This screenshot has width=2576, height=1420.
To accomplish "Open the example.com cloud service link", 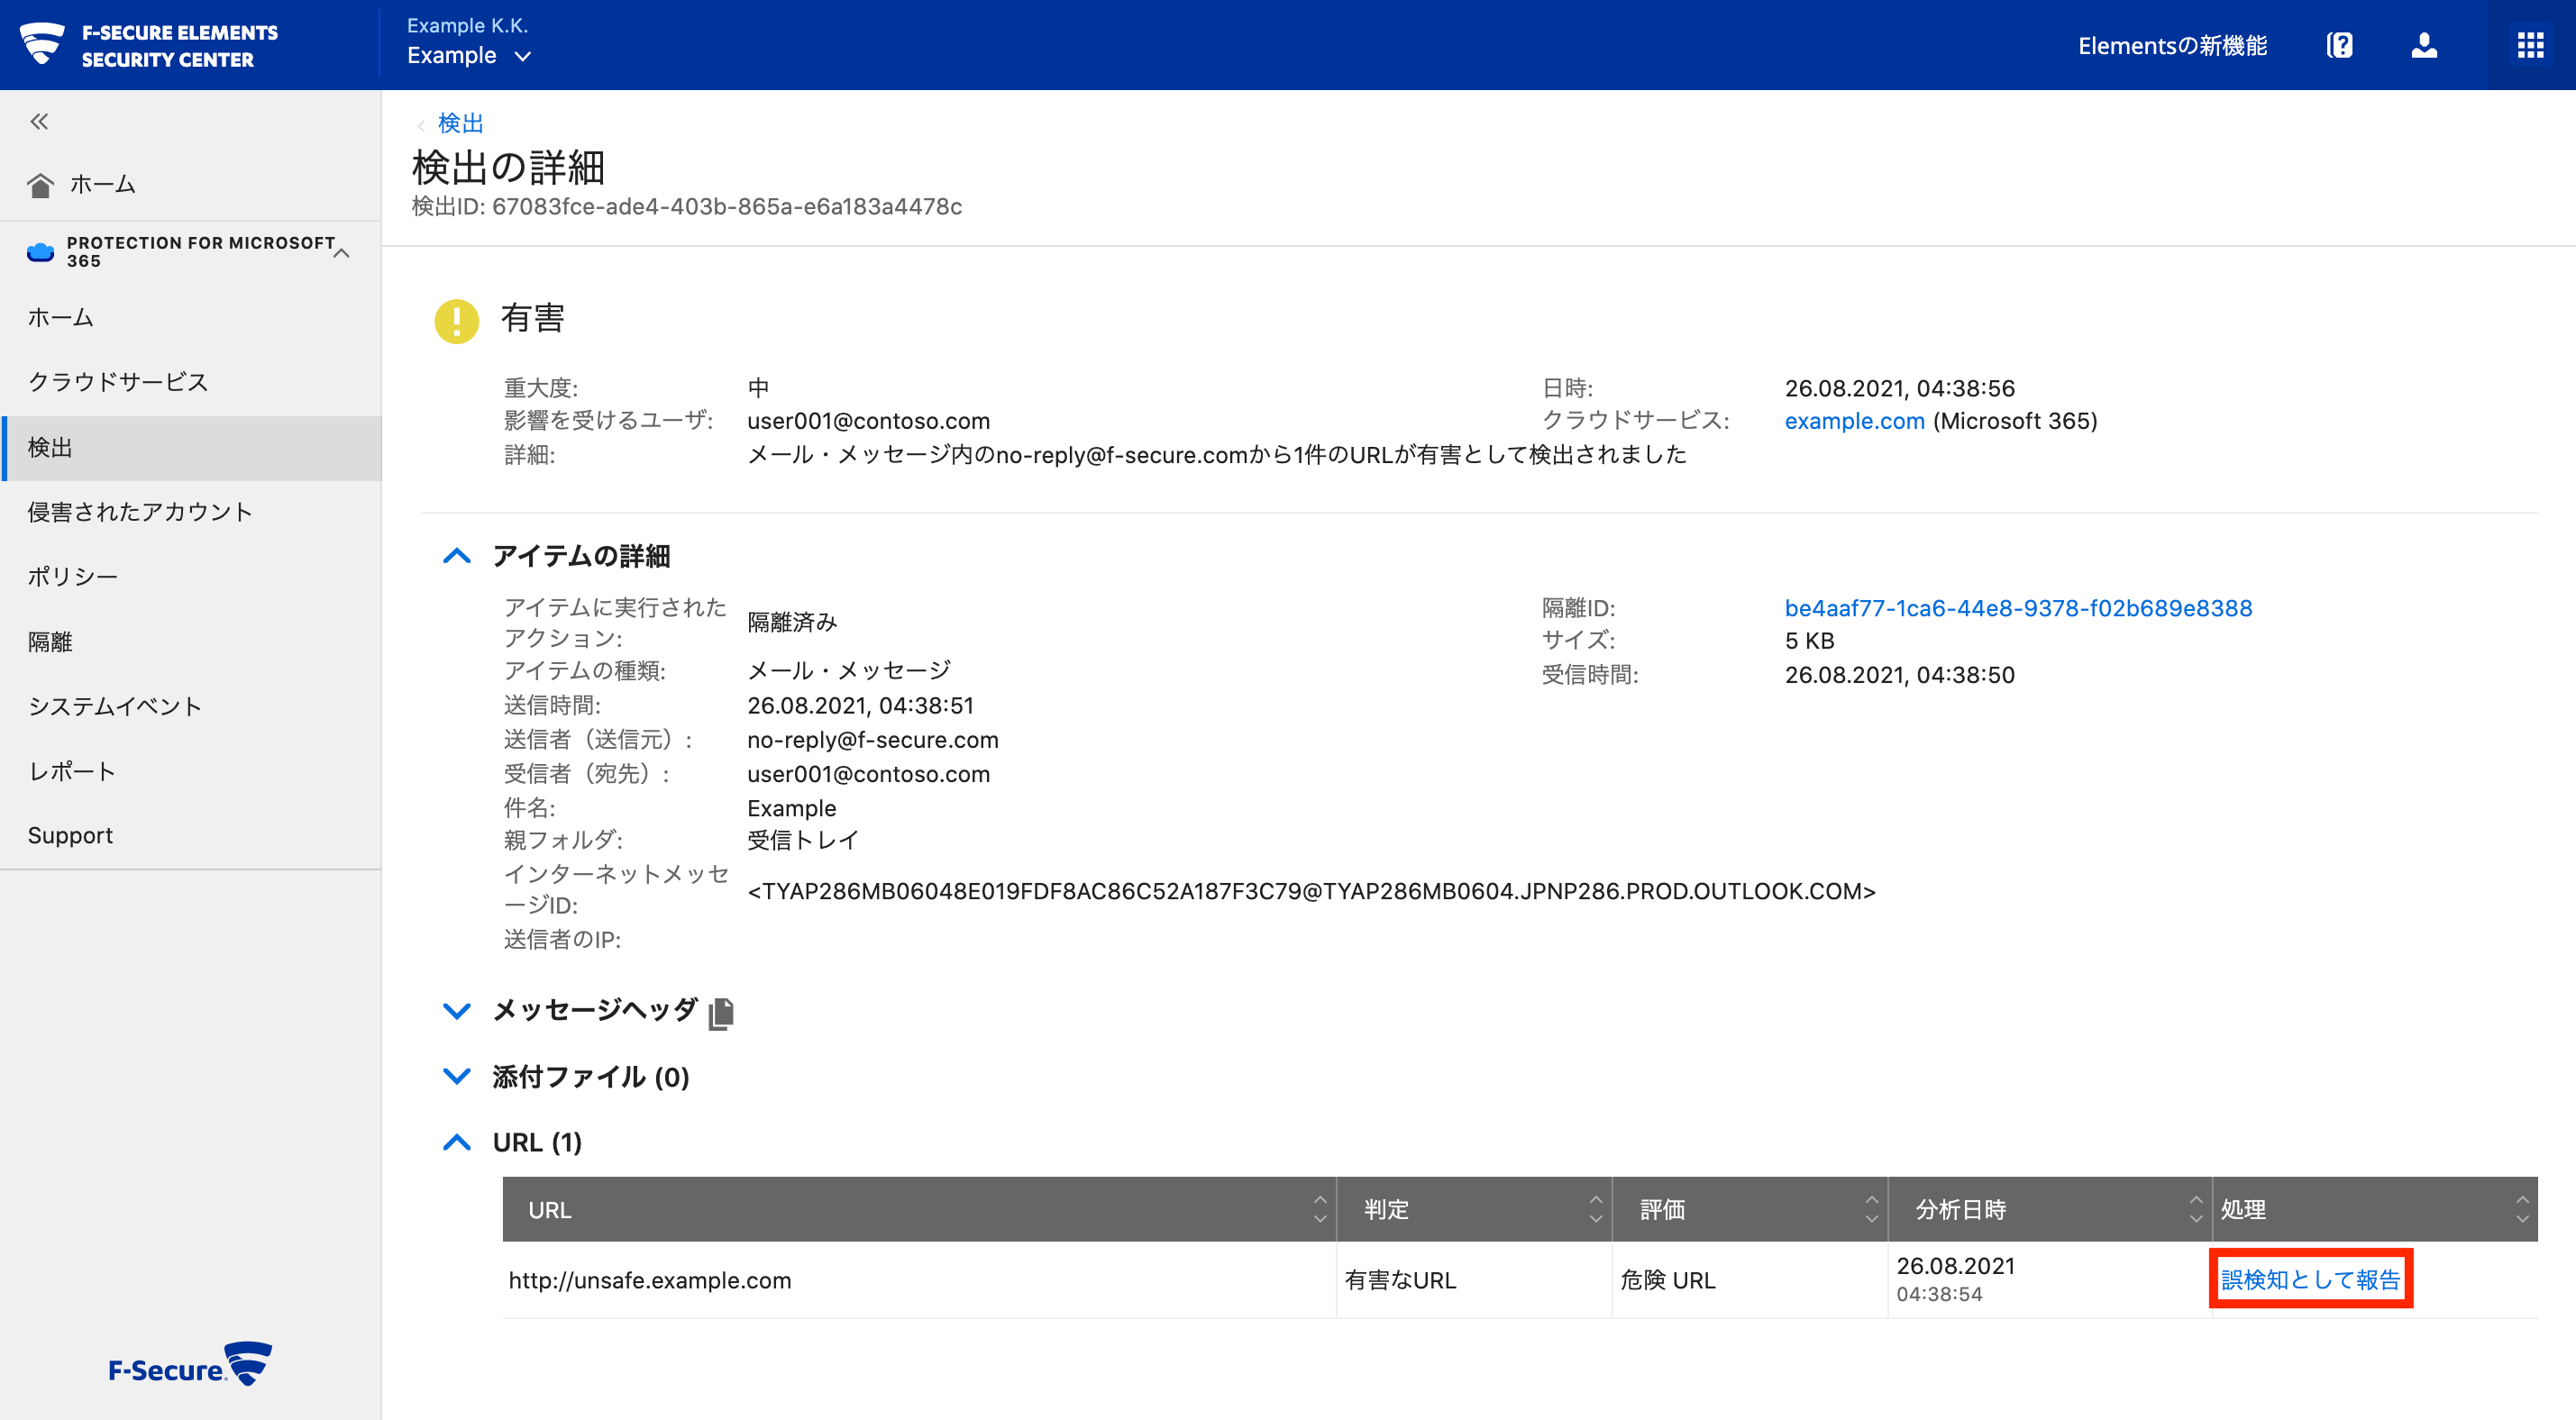I will [x=1854, y=421].
